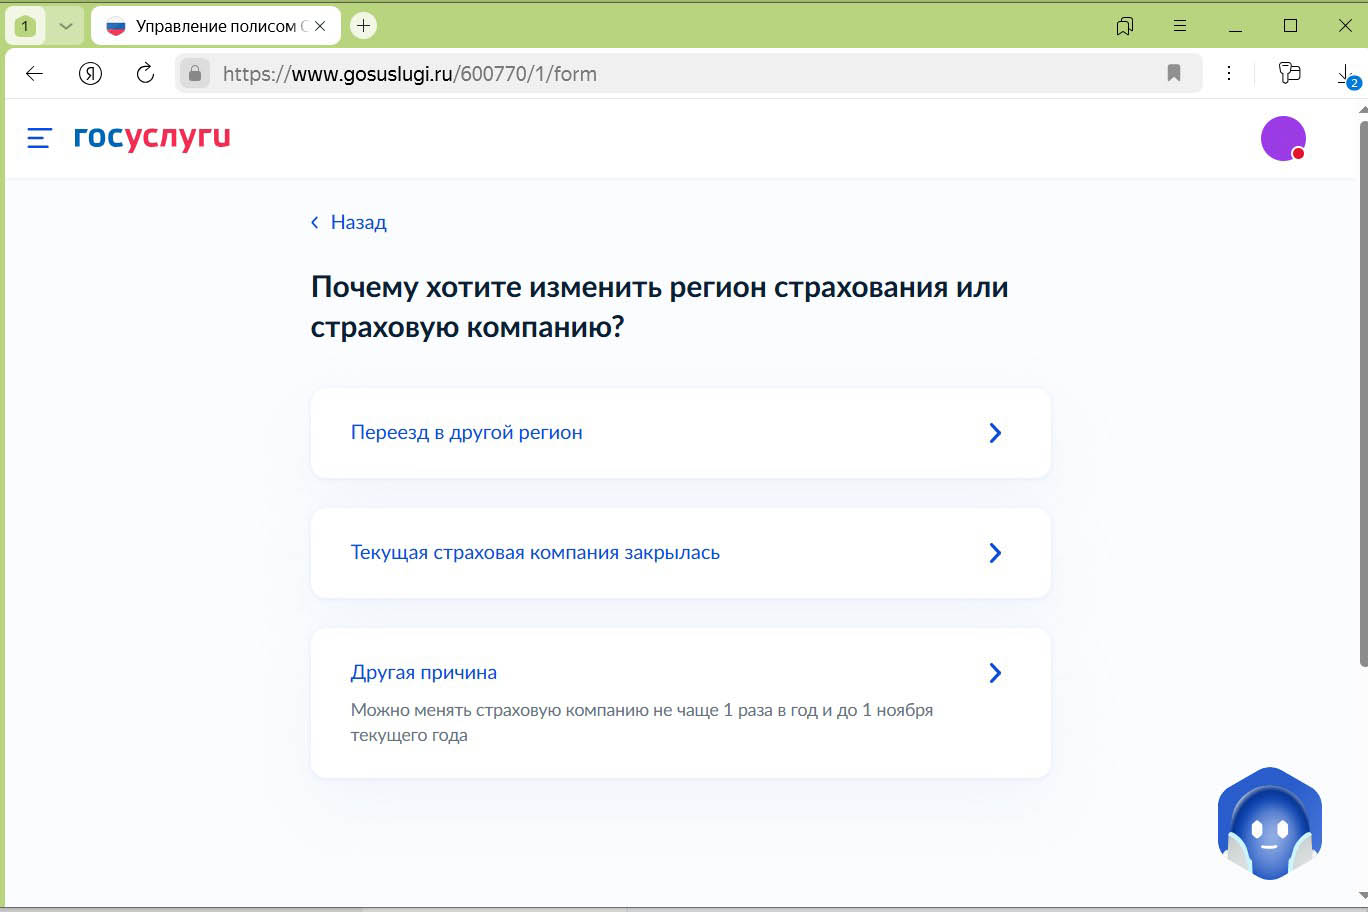Click the Yandex search icon in toolbar

pyautogui.click(x=90, y=73)
